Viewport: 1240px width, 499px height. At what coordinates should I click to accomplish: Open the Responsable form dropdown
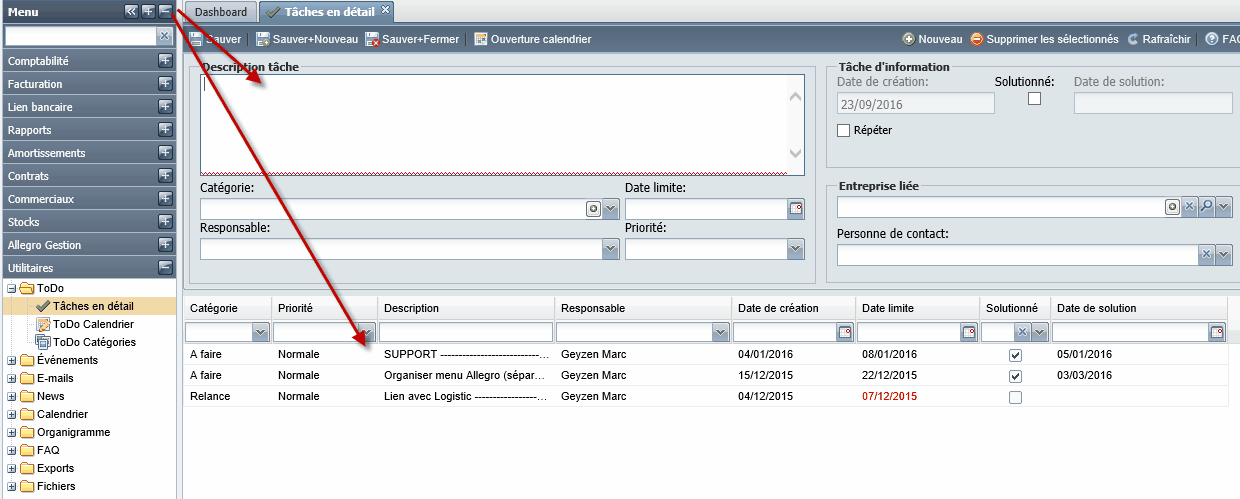tap(611, 249)
